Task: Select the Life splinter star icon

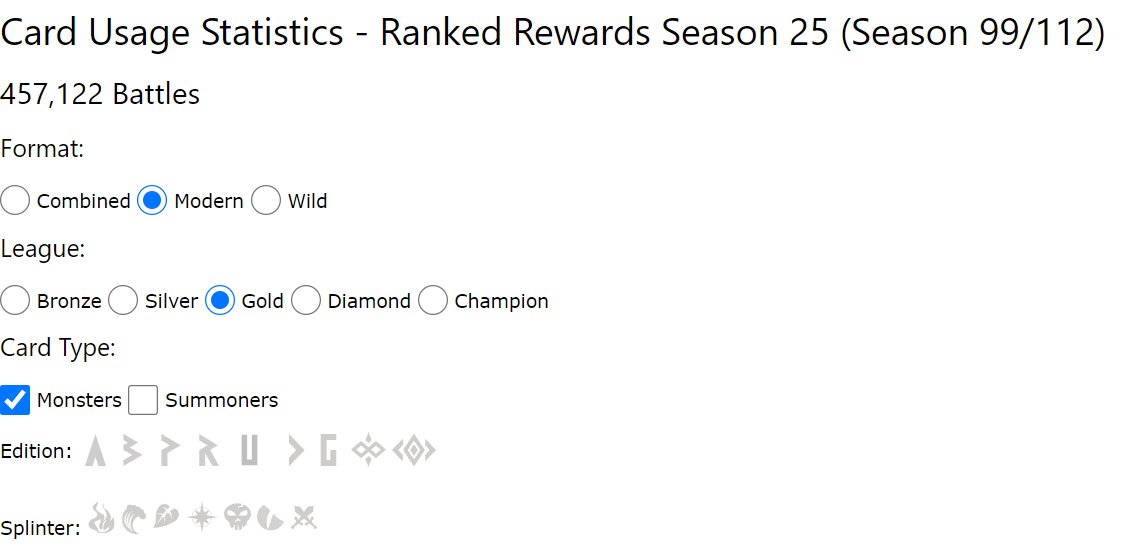Action: (x=202, y=518)
